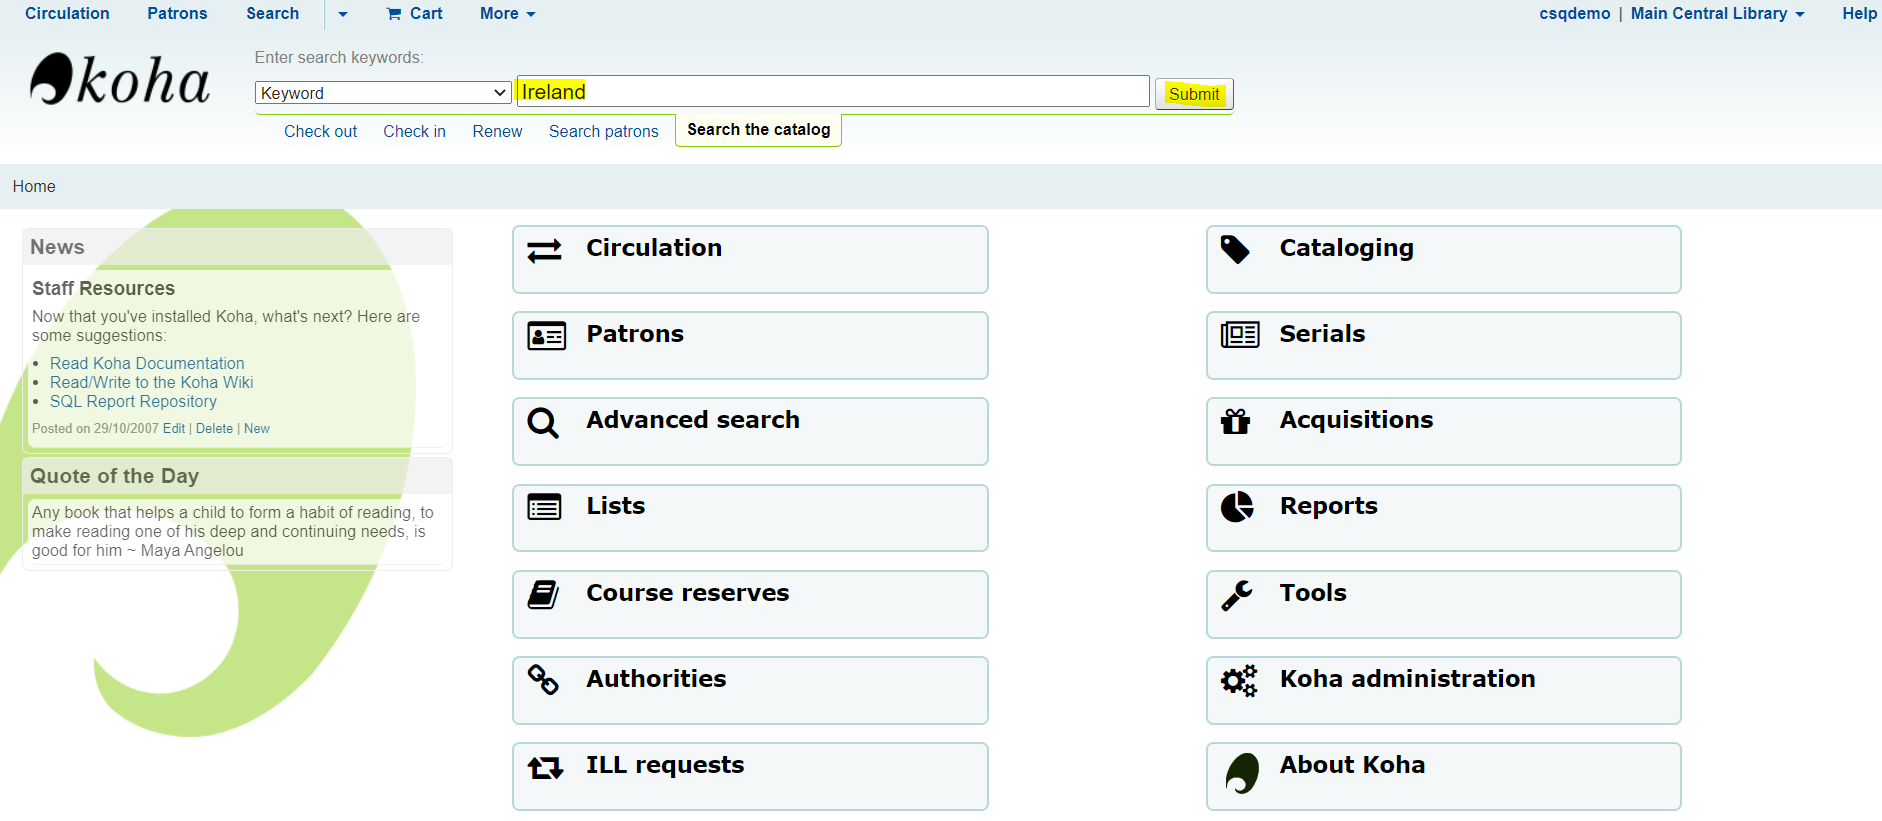The width and height of the screenshot is (1882, 821).
Task: Click the Authorities chain link icon
Action: (543, 680)
